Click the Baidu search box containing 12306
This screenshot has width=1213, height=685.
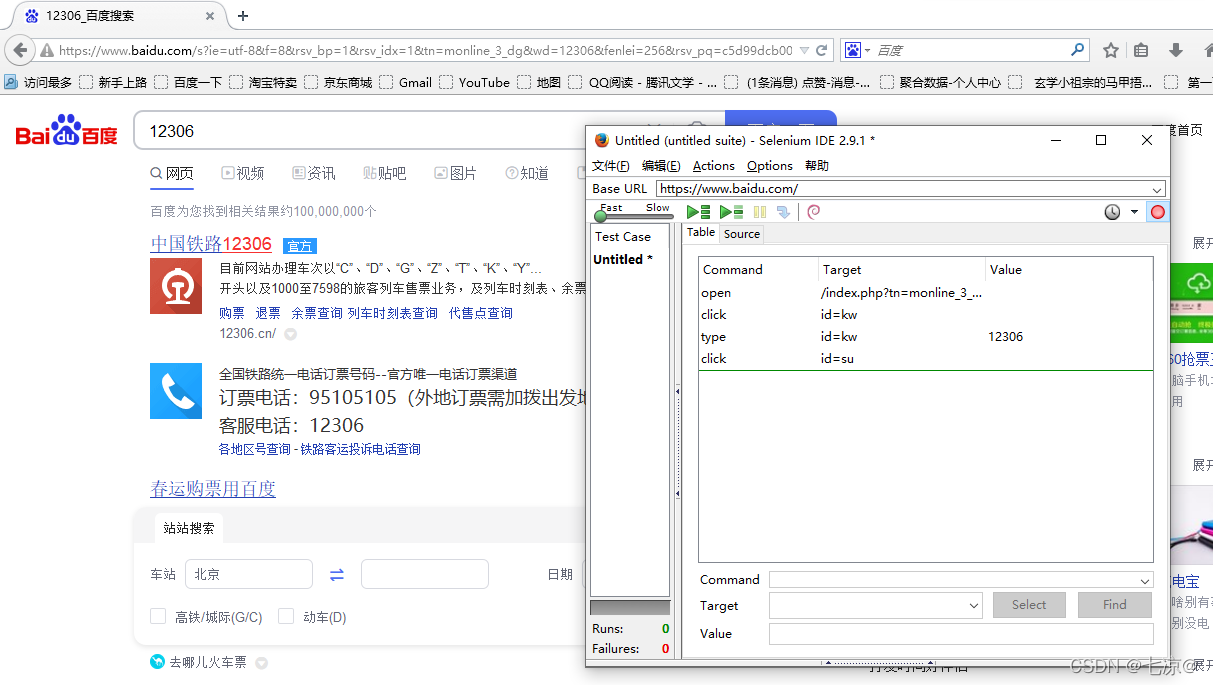(428, 131)
